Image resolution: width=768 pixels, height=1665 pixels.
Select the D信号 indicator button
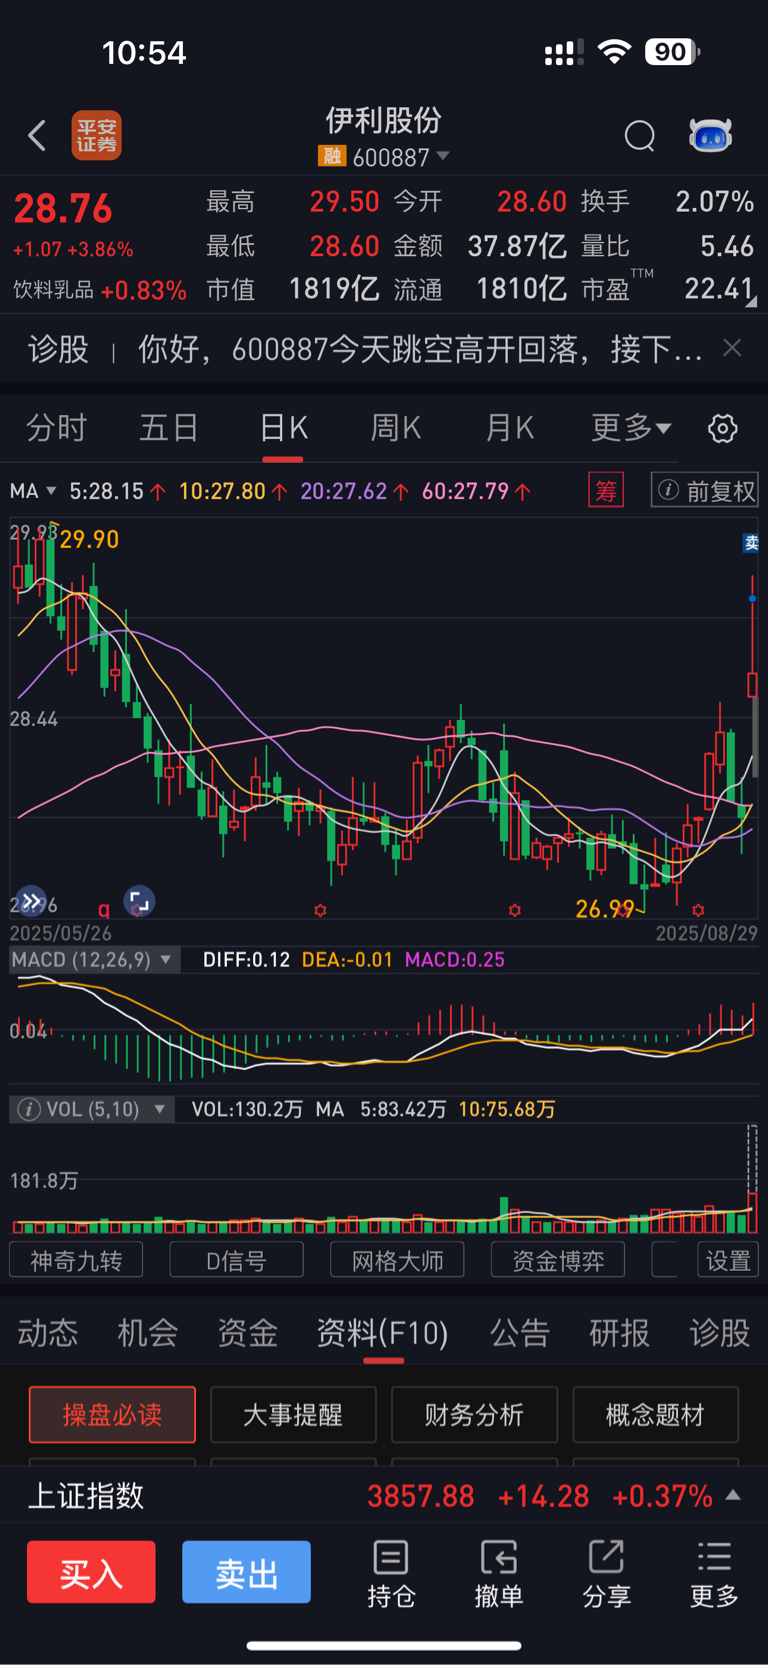tap(237, 1260)
